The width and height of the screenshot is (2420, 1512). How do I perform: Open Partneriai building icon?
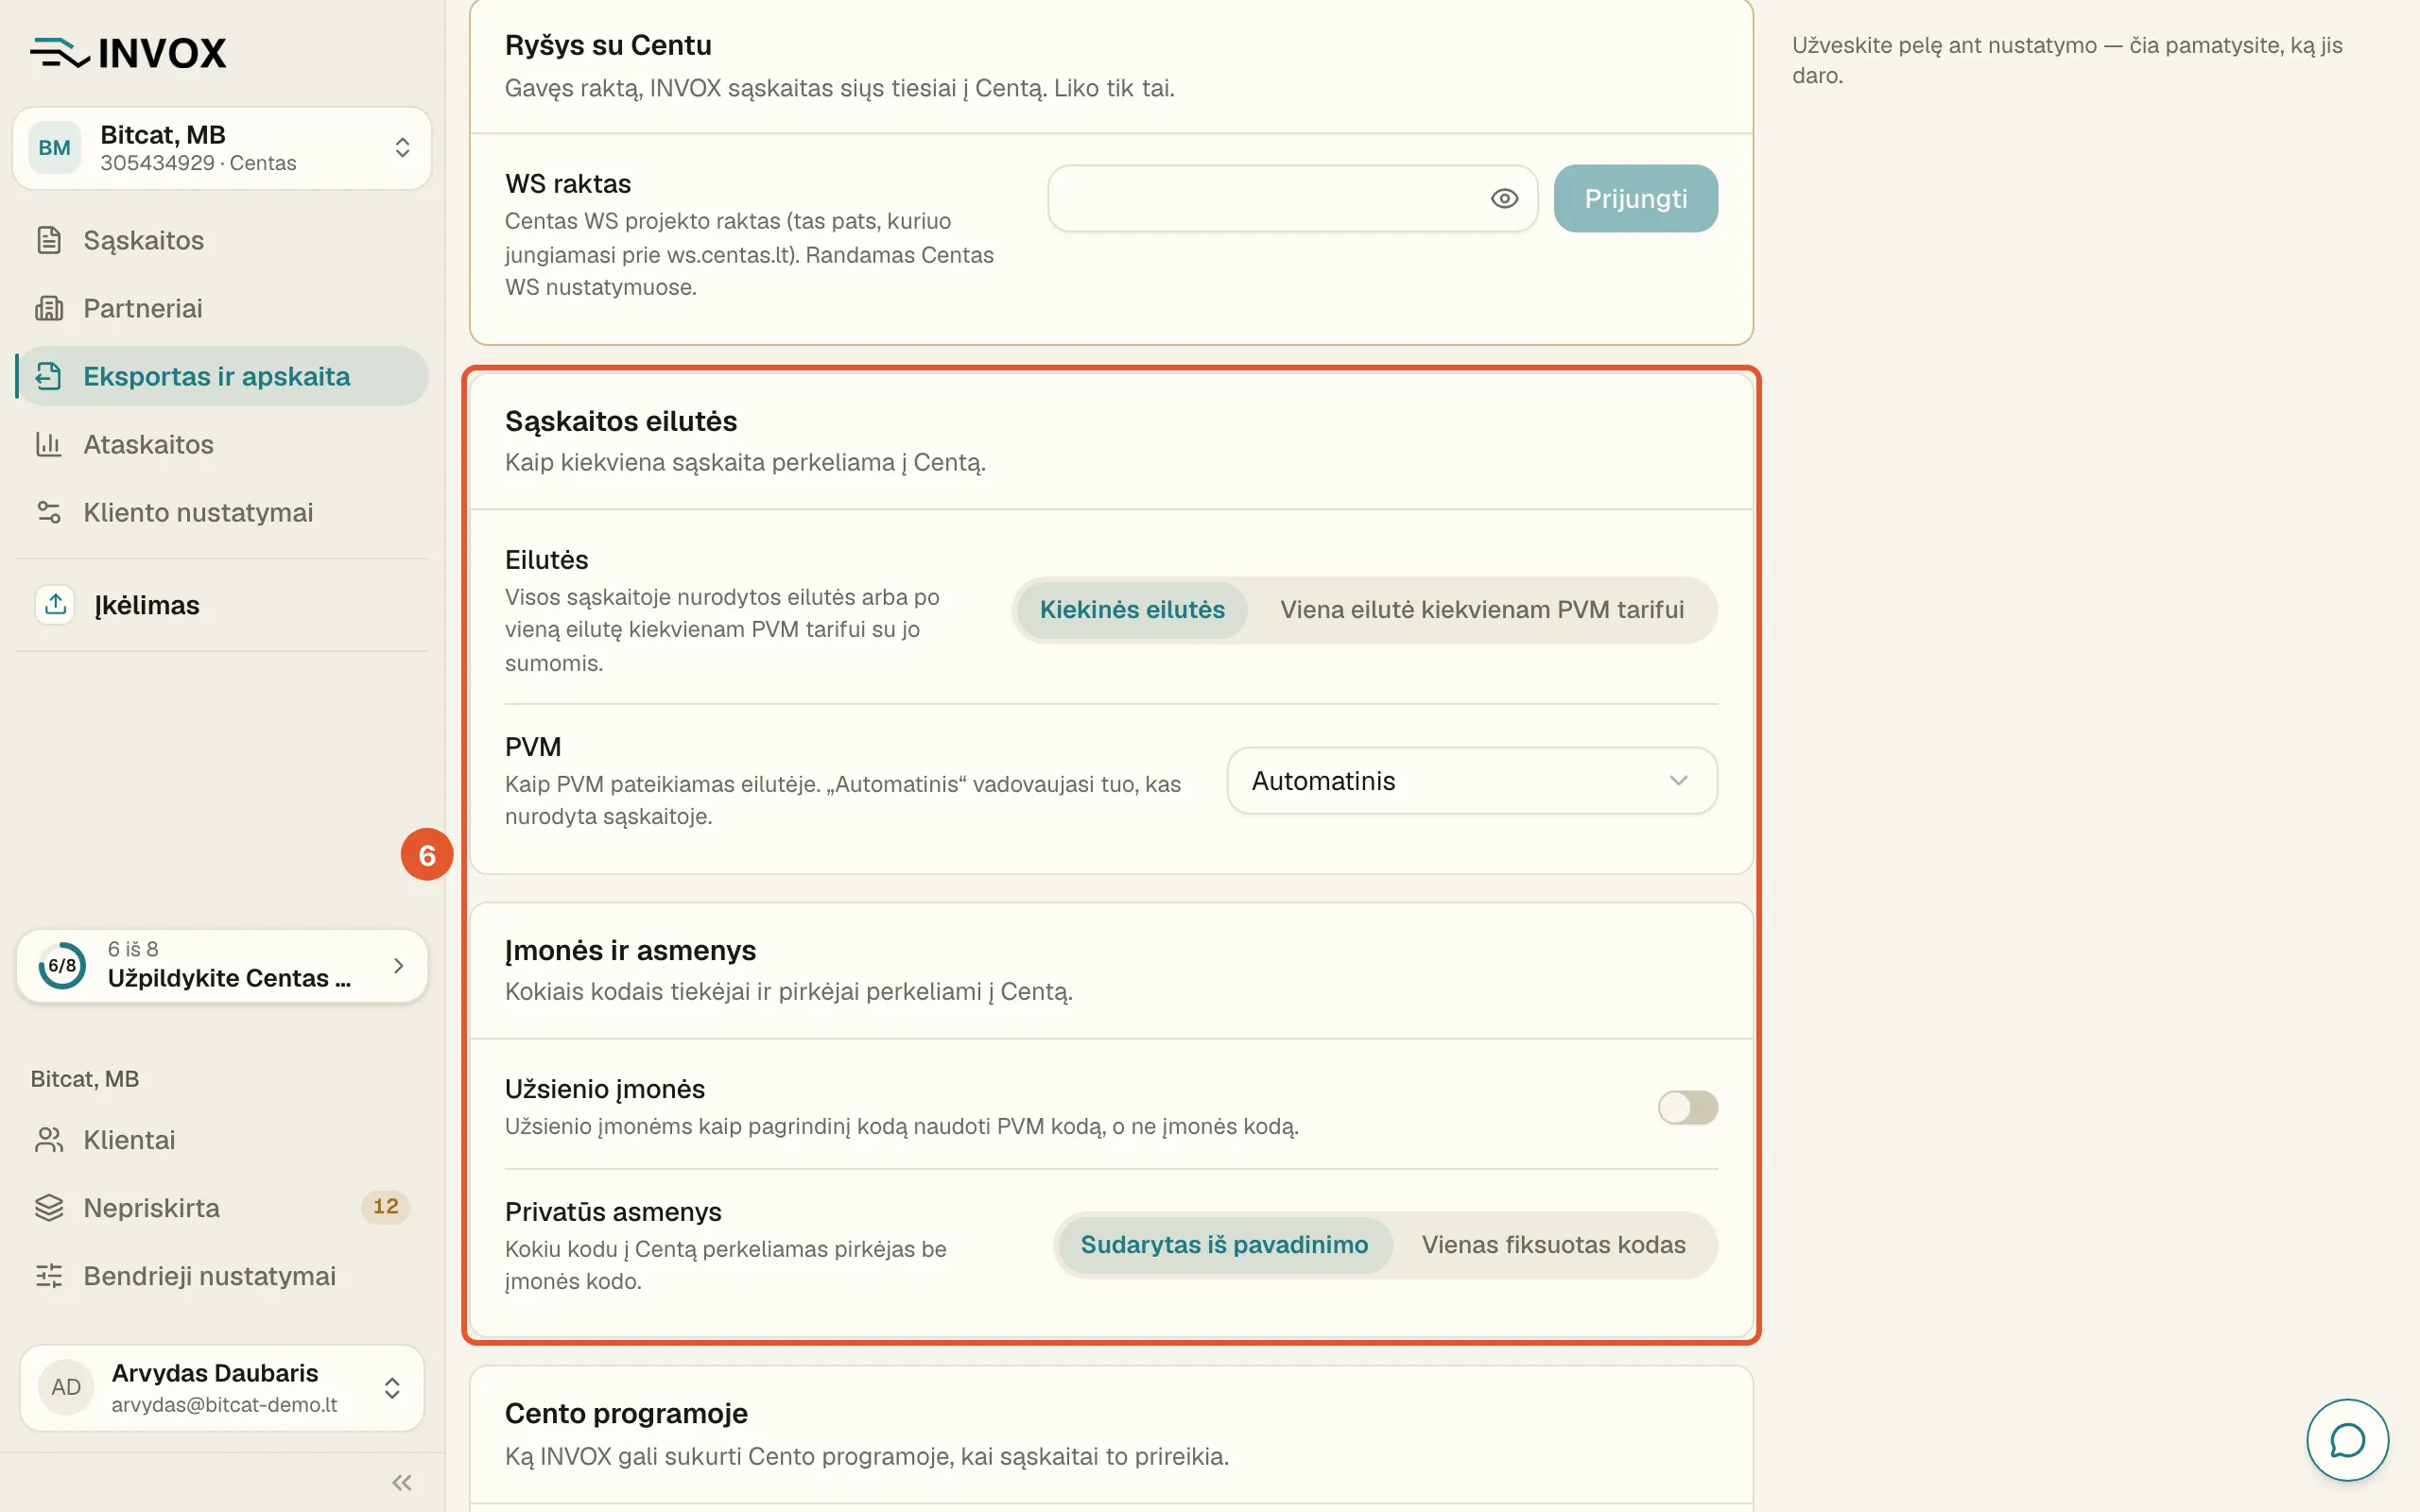pyautogui.click(x=49, y=308)
